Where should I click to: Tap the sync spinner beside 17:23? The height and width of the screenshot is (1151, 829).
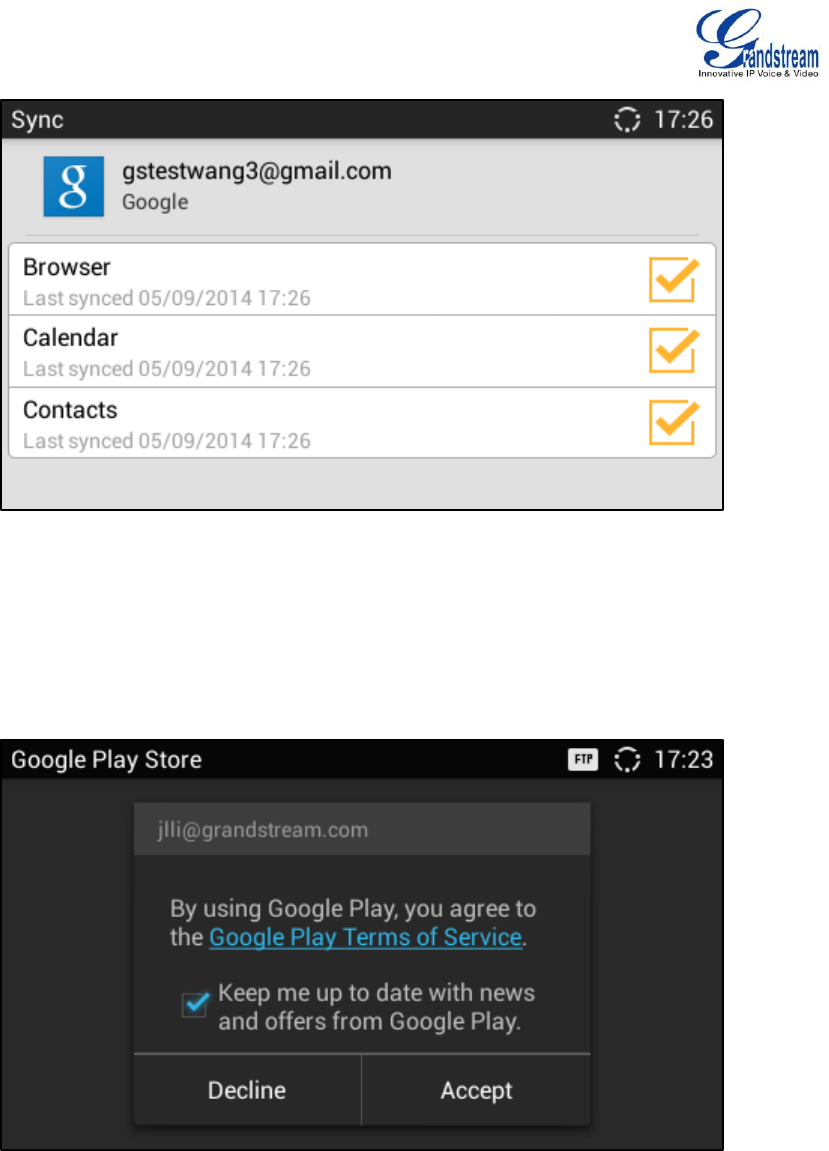click(x=627, y=760)
